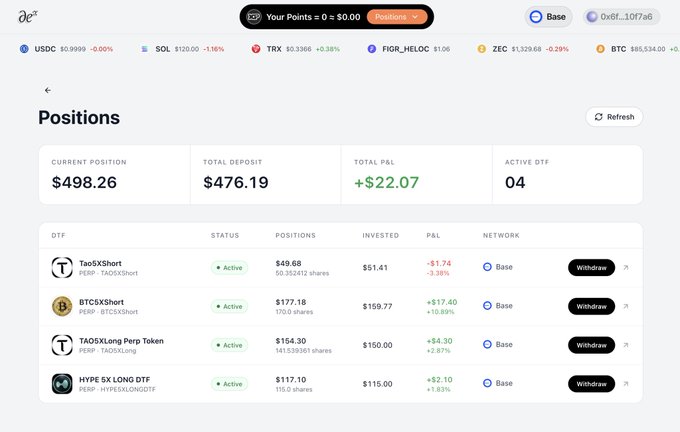Withdraw from Tao5XShort position
Viewport: 680px width, 432px height.
(x=592, y=268)
